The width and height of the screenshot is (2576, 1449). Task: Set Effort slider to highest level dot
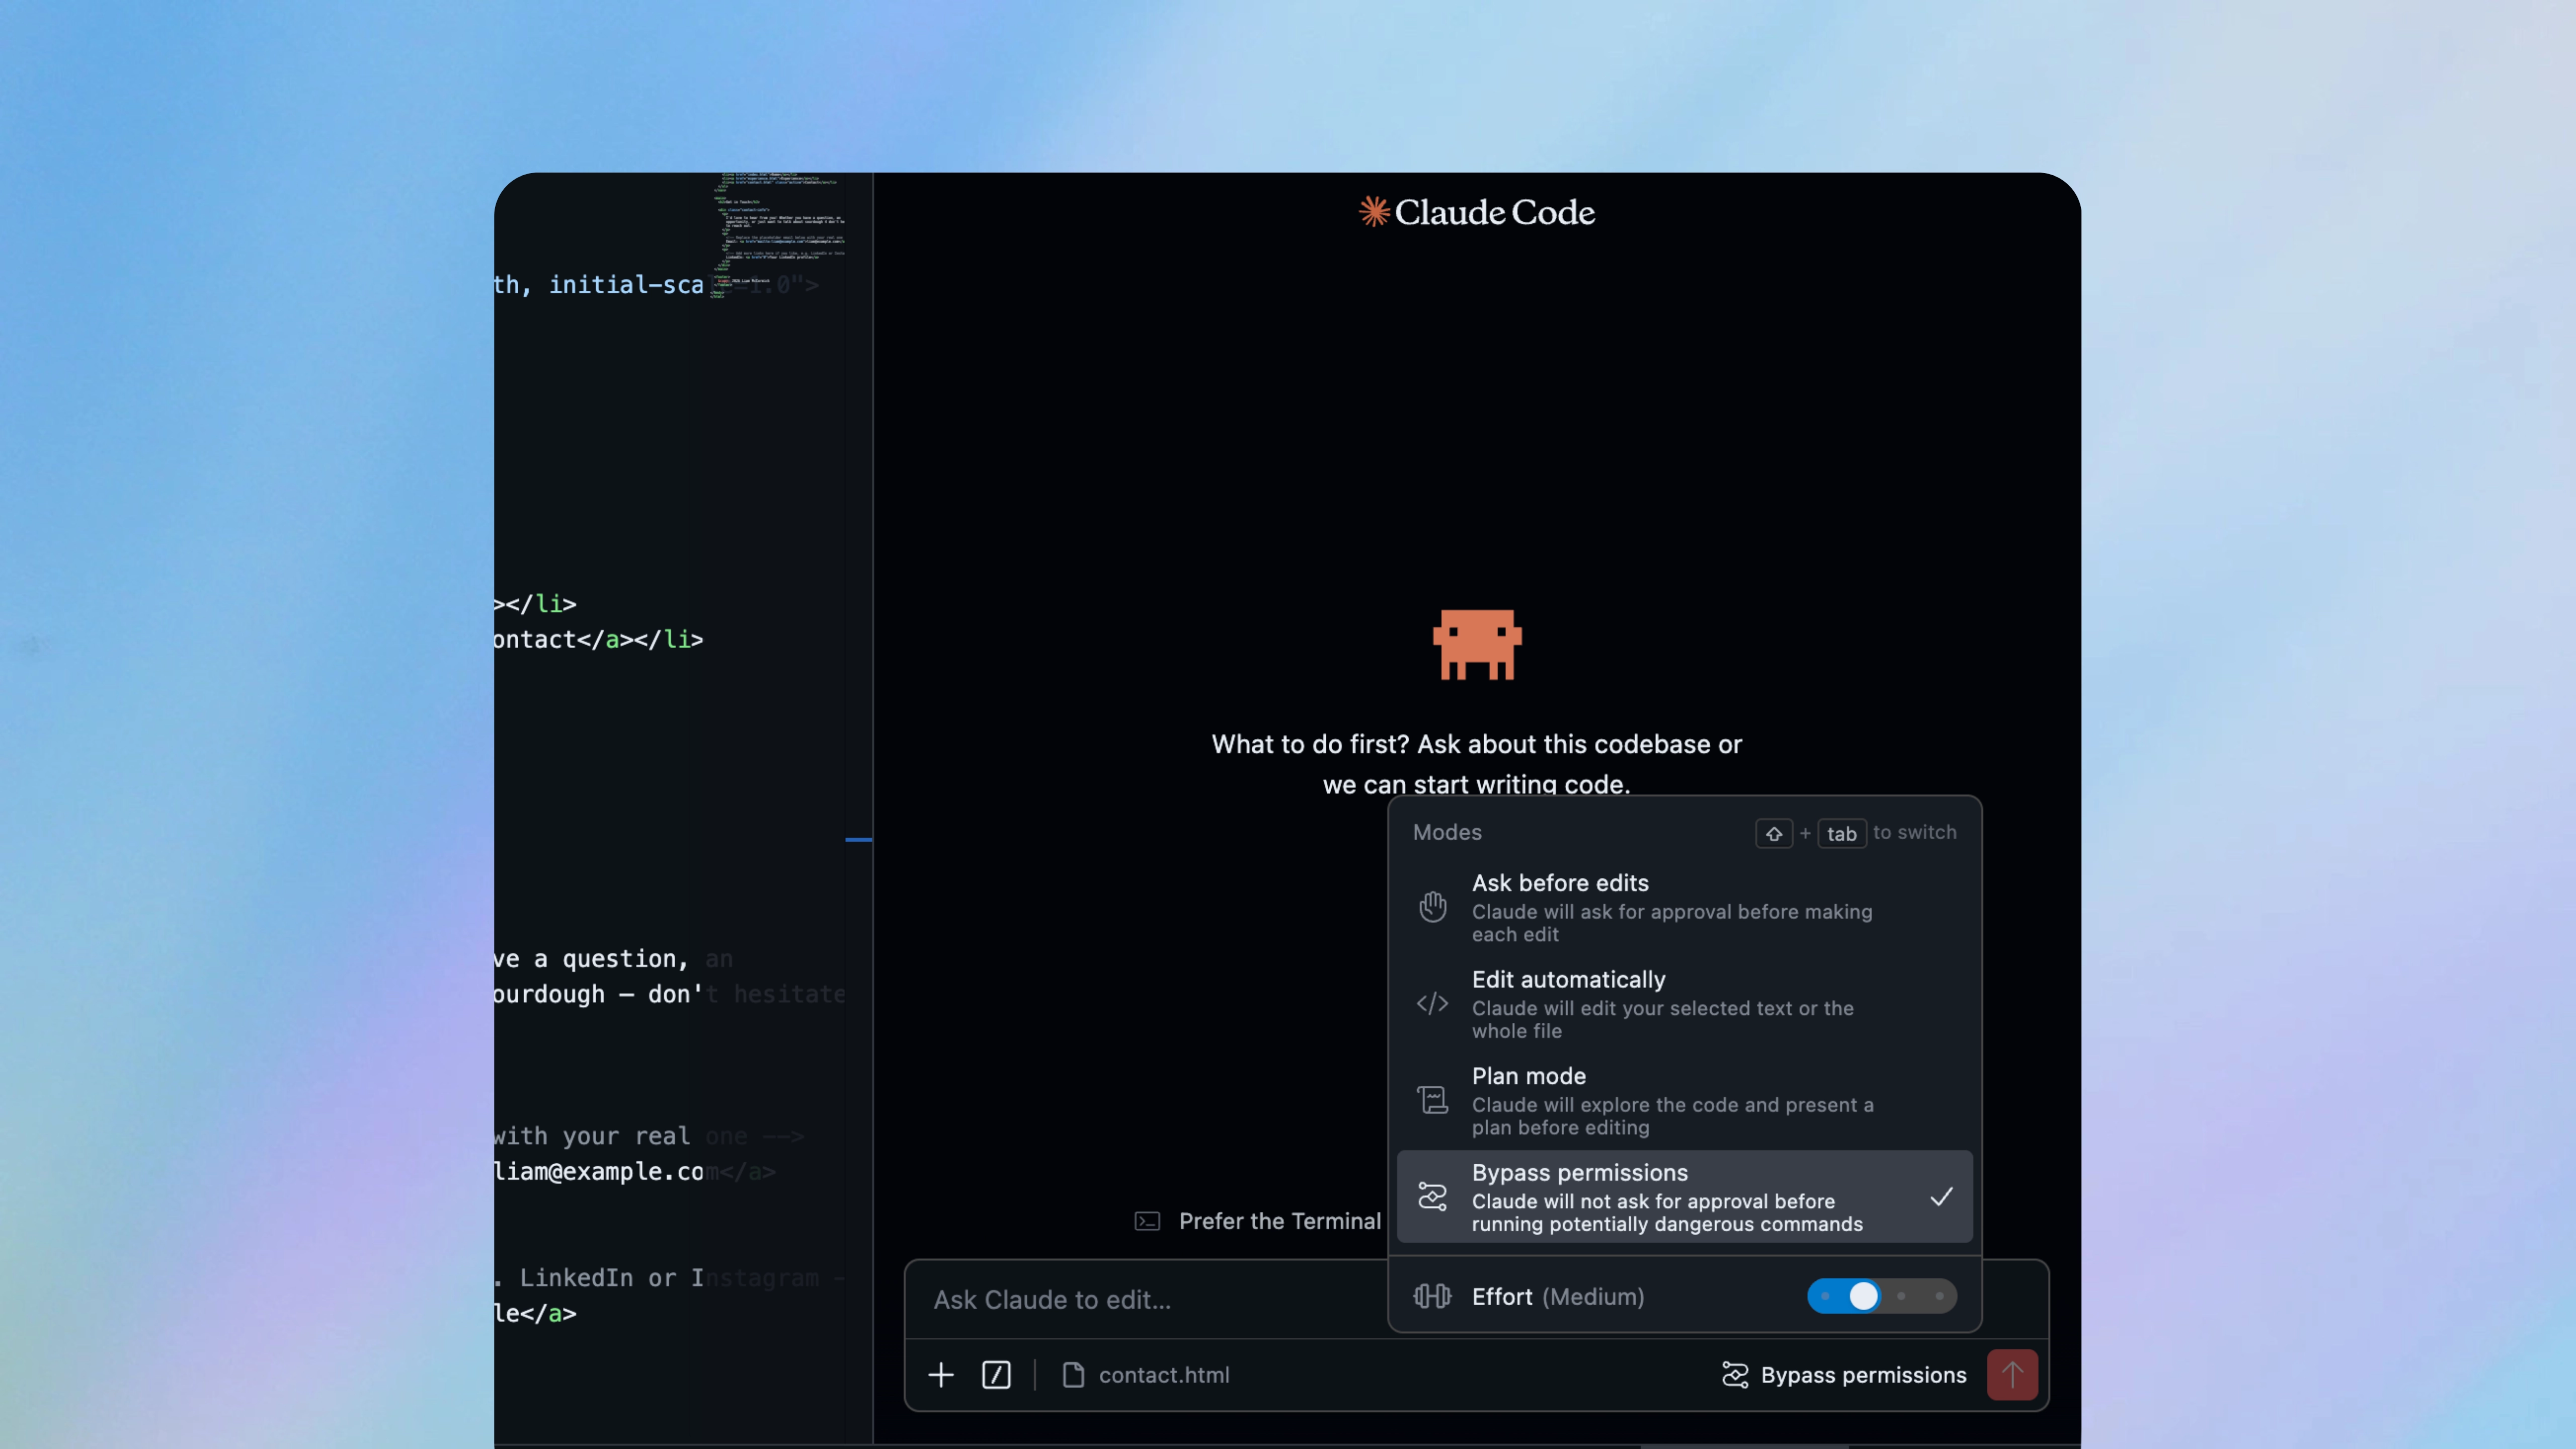point(1939,1296)
